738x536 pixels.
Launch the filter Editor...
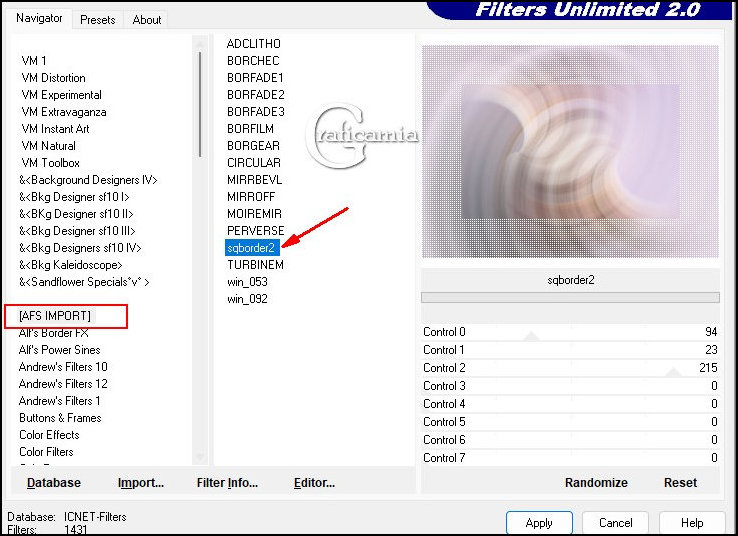pyautogui.click(x=314, y=482)
